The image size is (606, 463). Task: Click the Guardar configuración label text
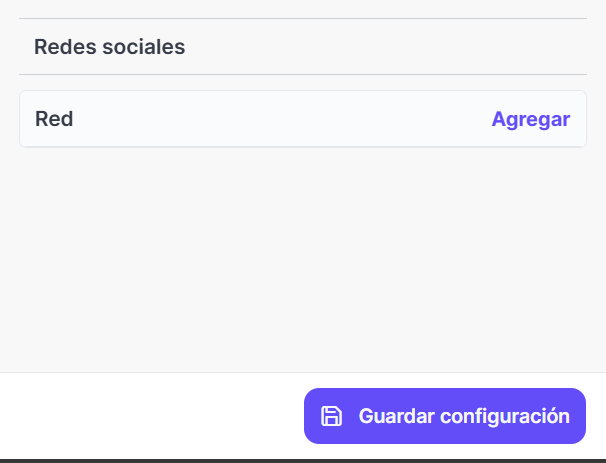pos(464,416)
